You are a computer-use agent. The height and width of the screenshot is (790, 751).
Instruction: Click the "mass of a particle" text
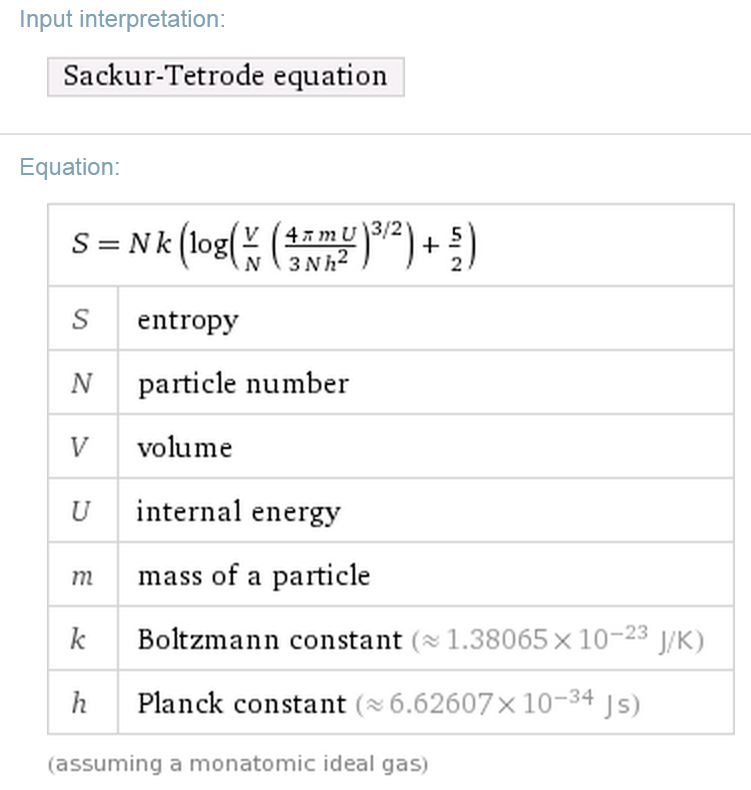(253, 576)
